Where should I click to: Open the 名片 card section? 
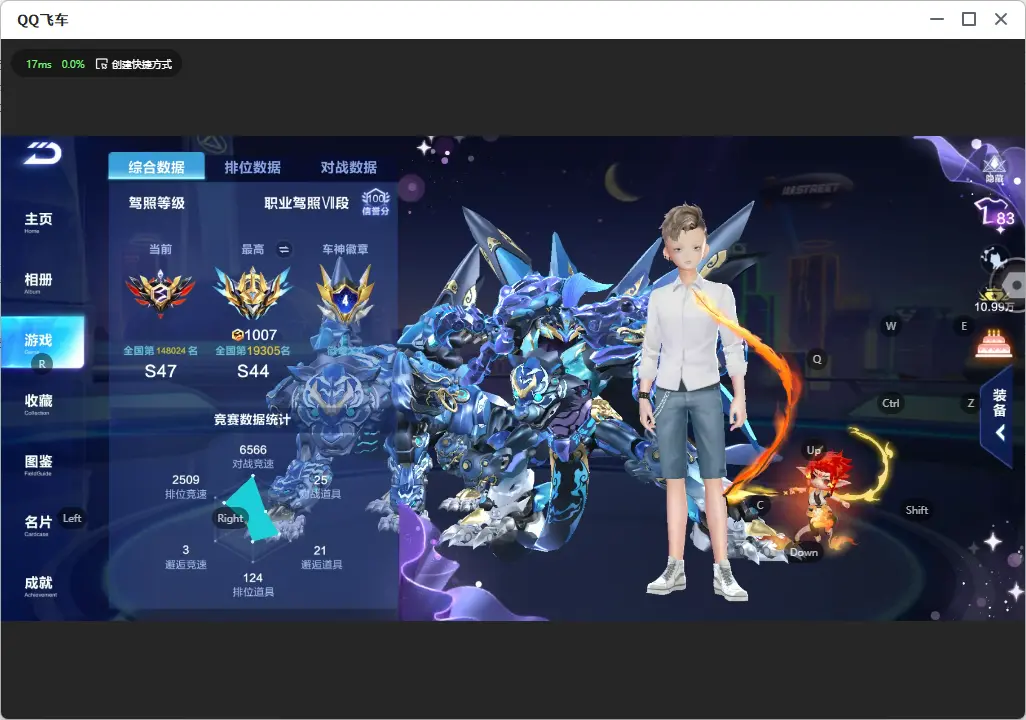pyautogui.click(x=38, y=524)
